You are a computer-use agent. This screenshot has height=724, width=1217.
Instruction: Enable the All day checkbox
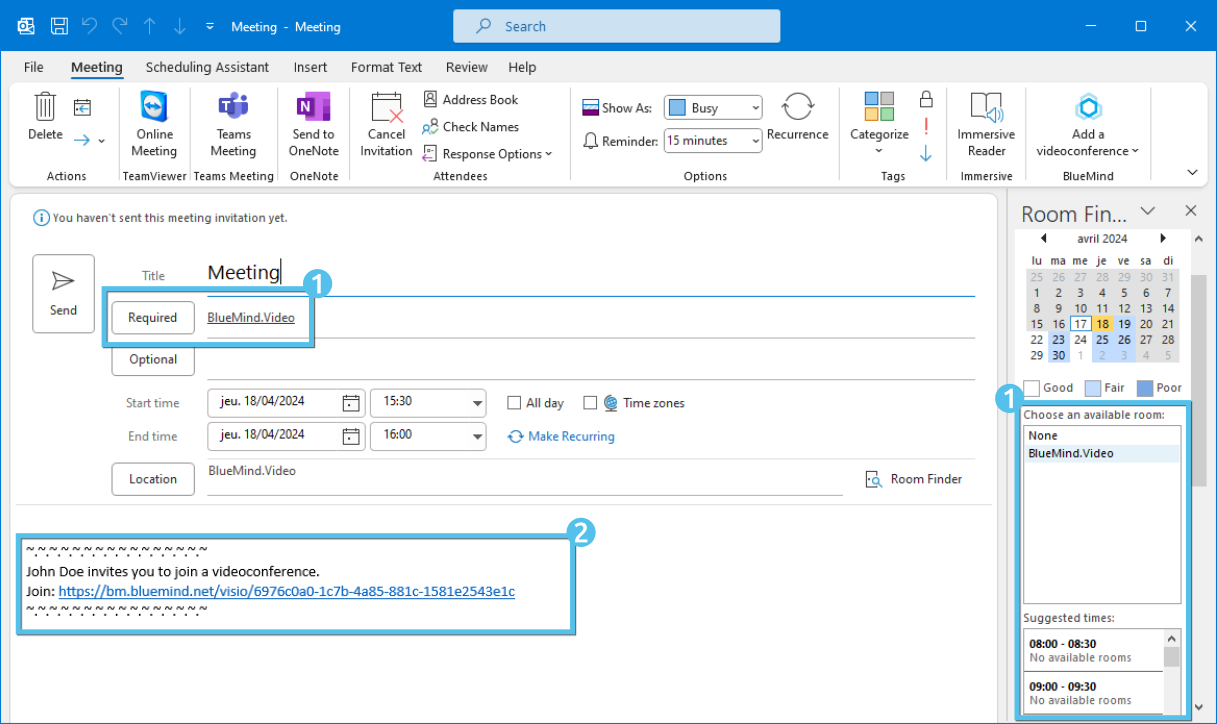[x=514, y=403]
